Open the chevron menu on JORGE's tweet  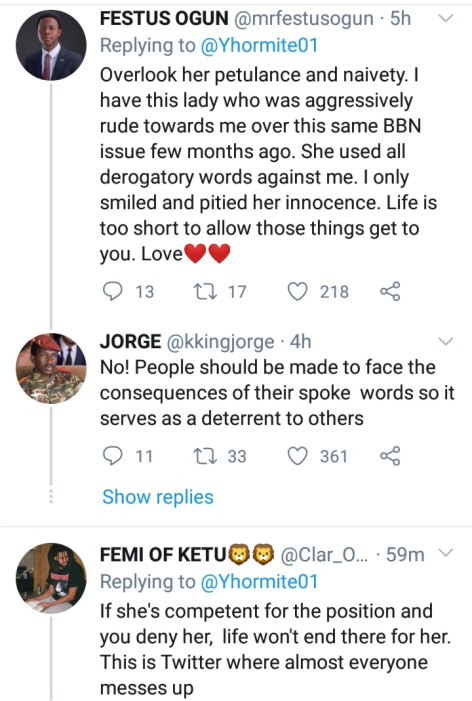pos(445,342)
